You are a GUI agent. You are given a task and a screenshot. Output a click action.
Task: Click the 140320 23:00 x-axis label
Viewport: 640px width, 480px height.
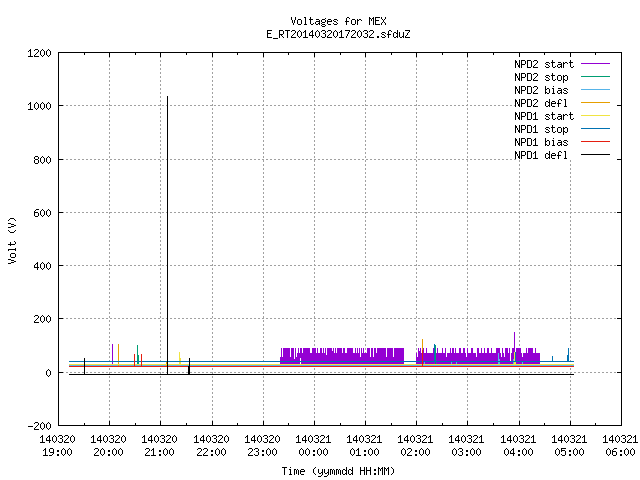(x=262, y=446)
